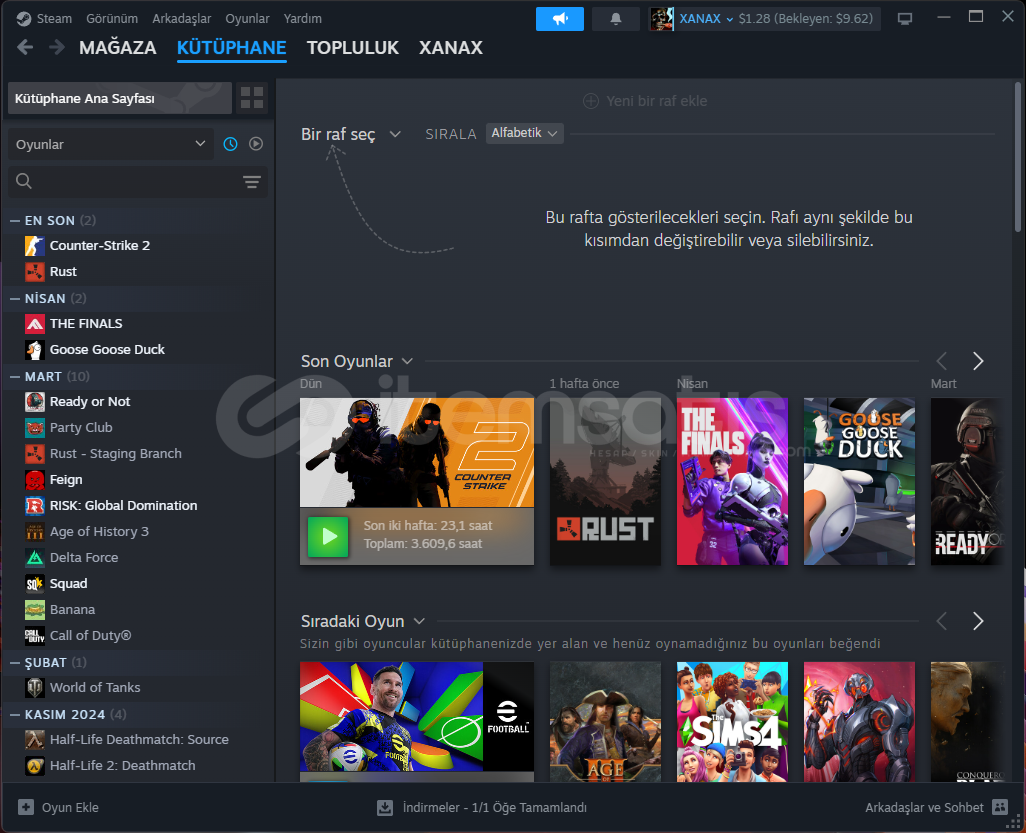
Task: Open the XANAX profile tab
Action: (451, 48)
